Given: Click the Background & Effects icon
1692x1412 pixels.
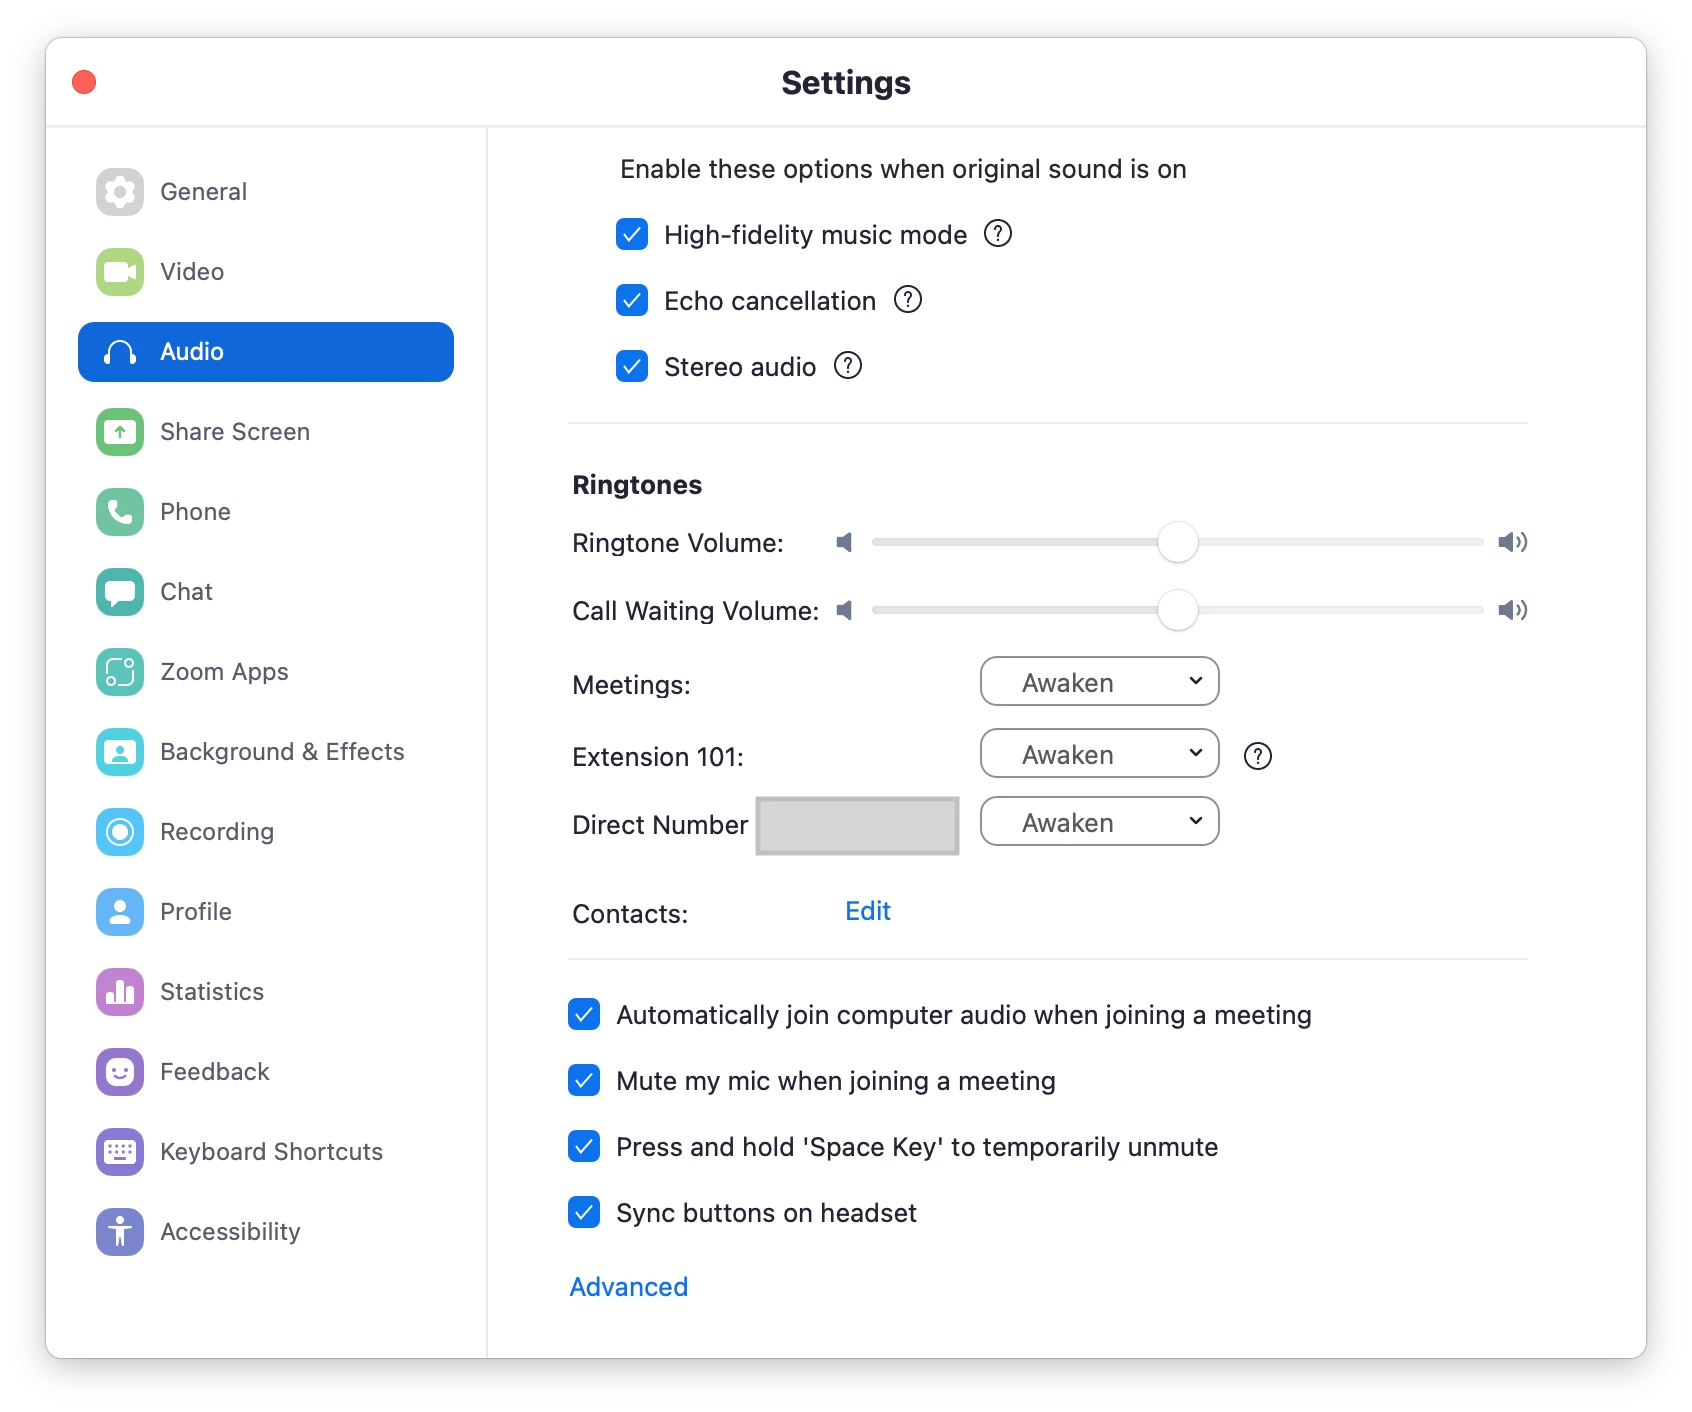Looking at the screenshot, I should click(x=120, y=752).
